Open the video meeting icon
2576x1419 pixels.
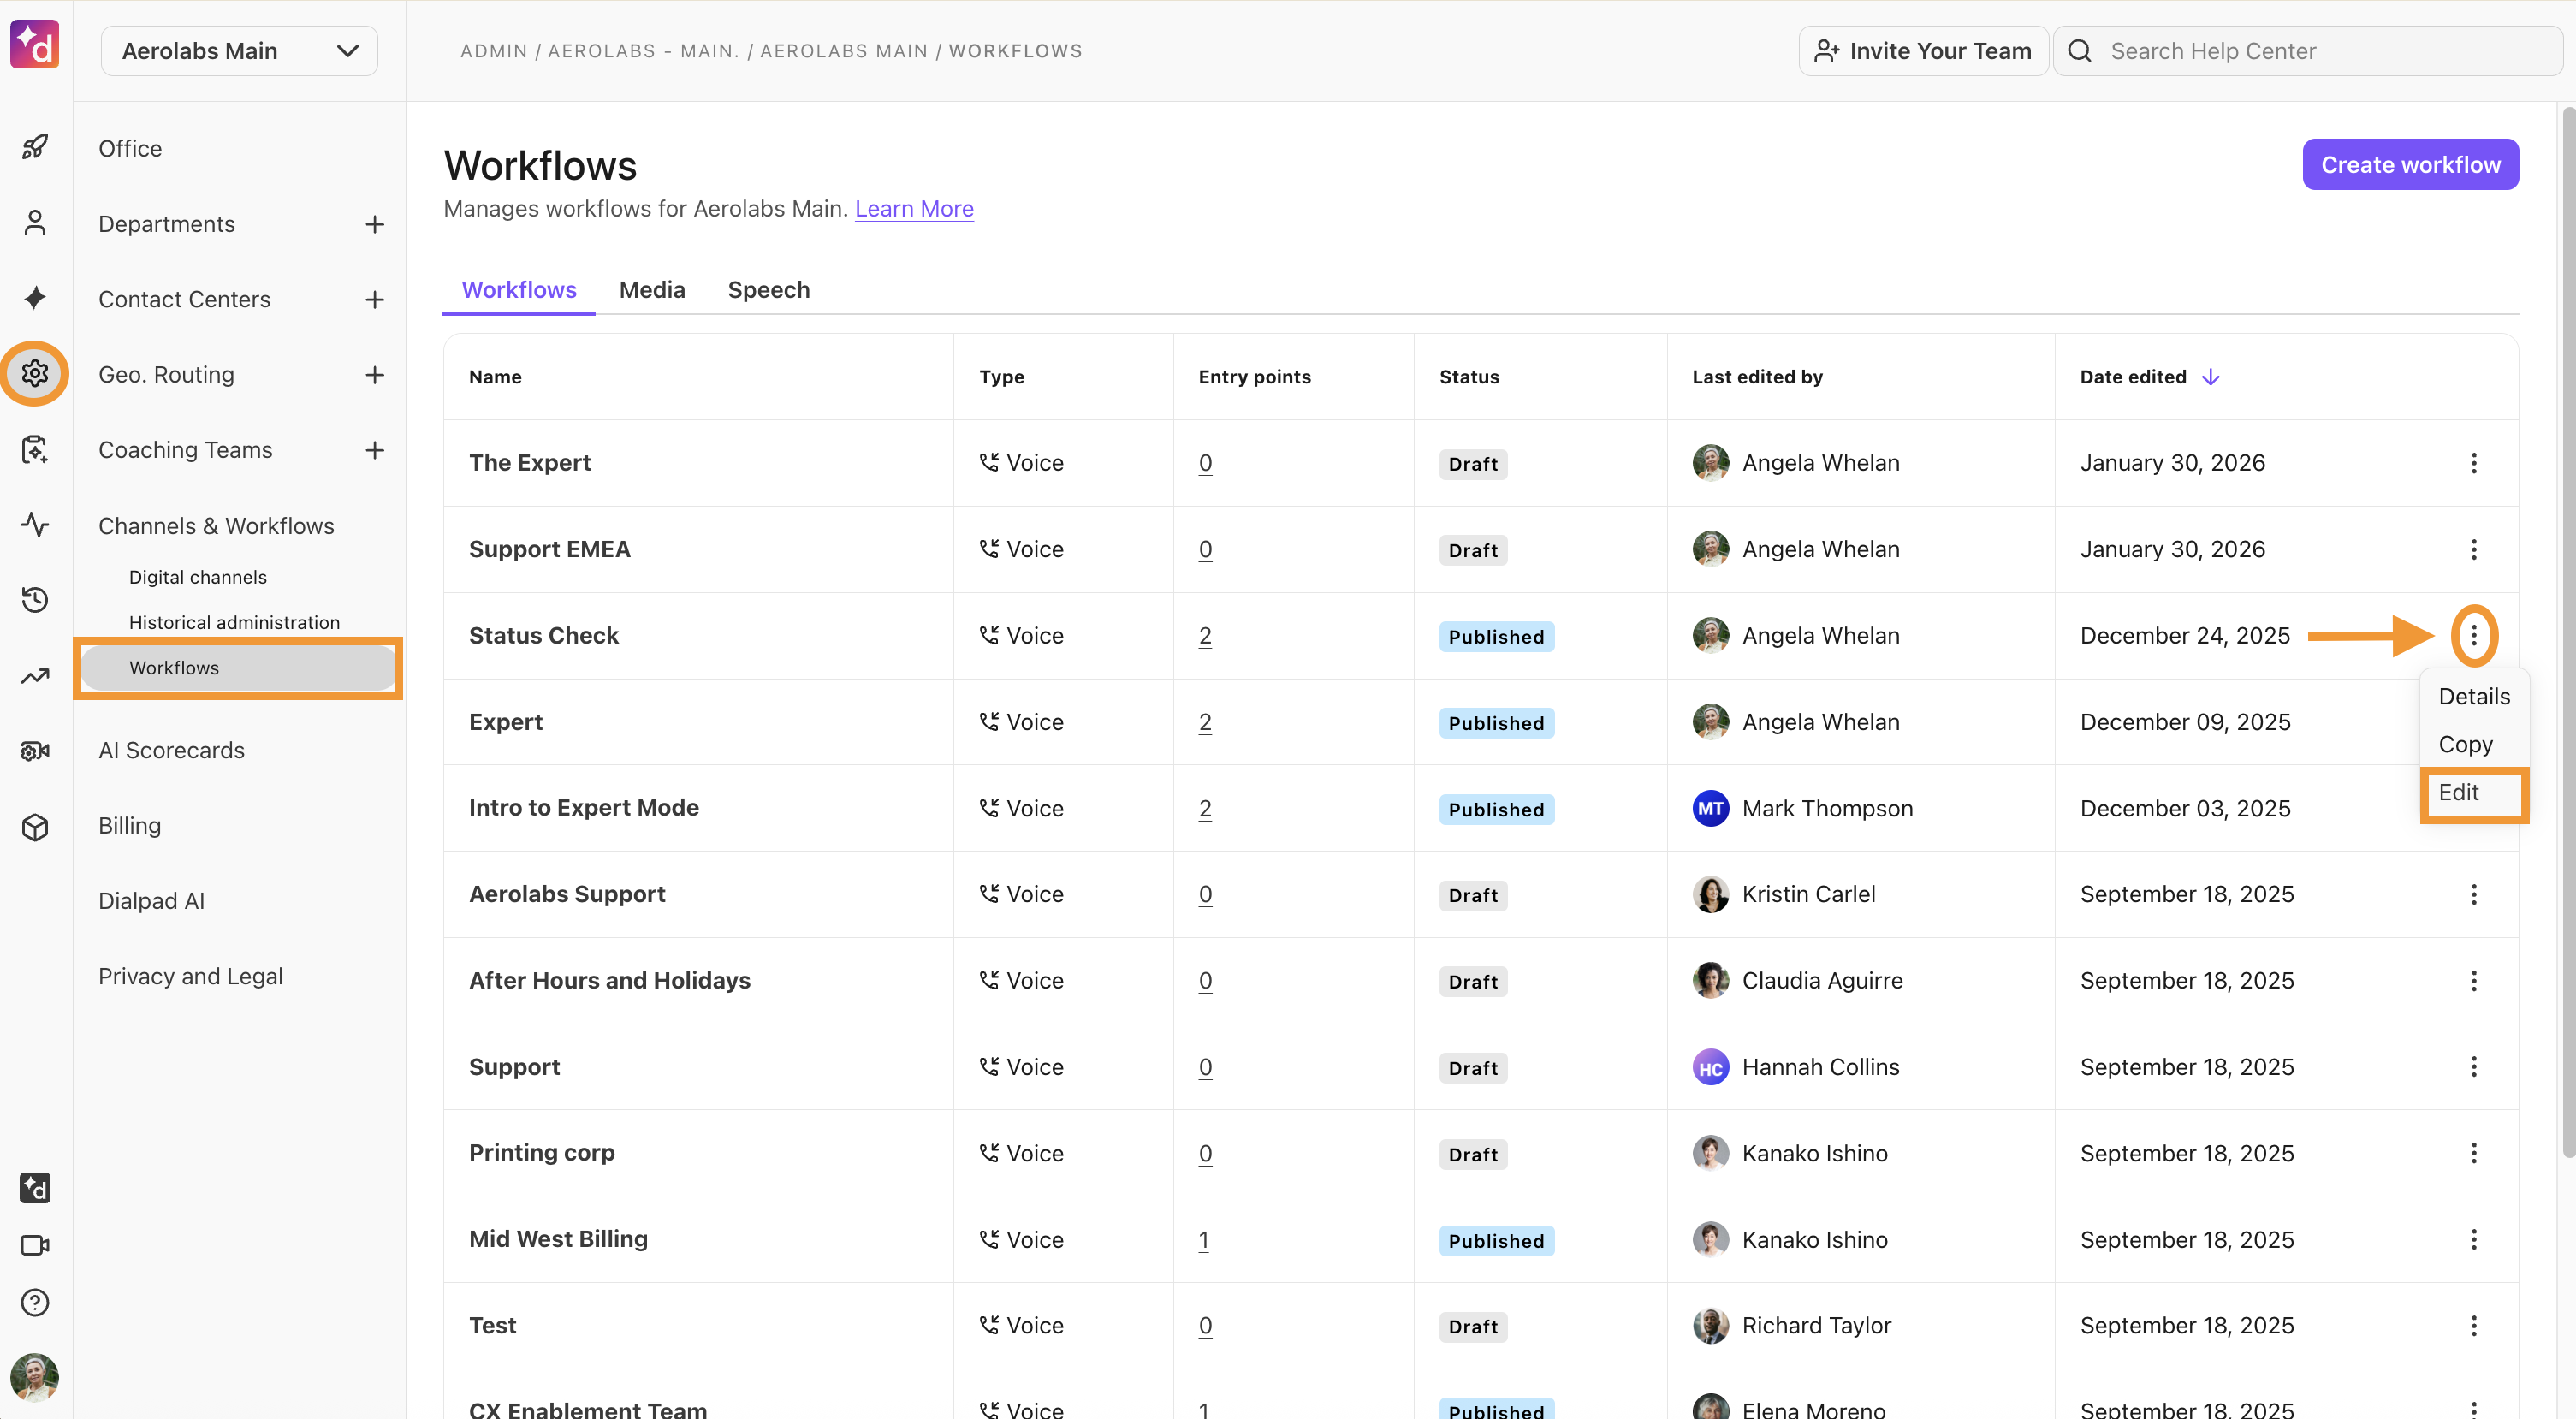(35, 1245)
